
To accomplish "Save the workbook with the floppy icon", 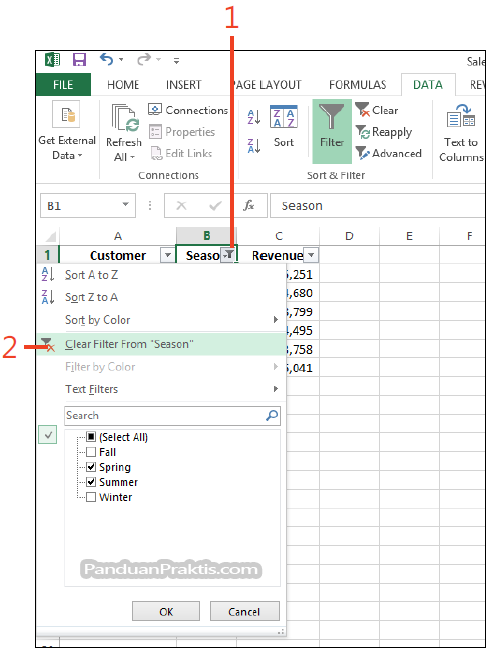I will [79, 60].
